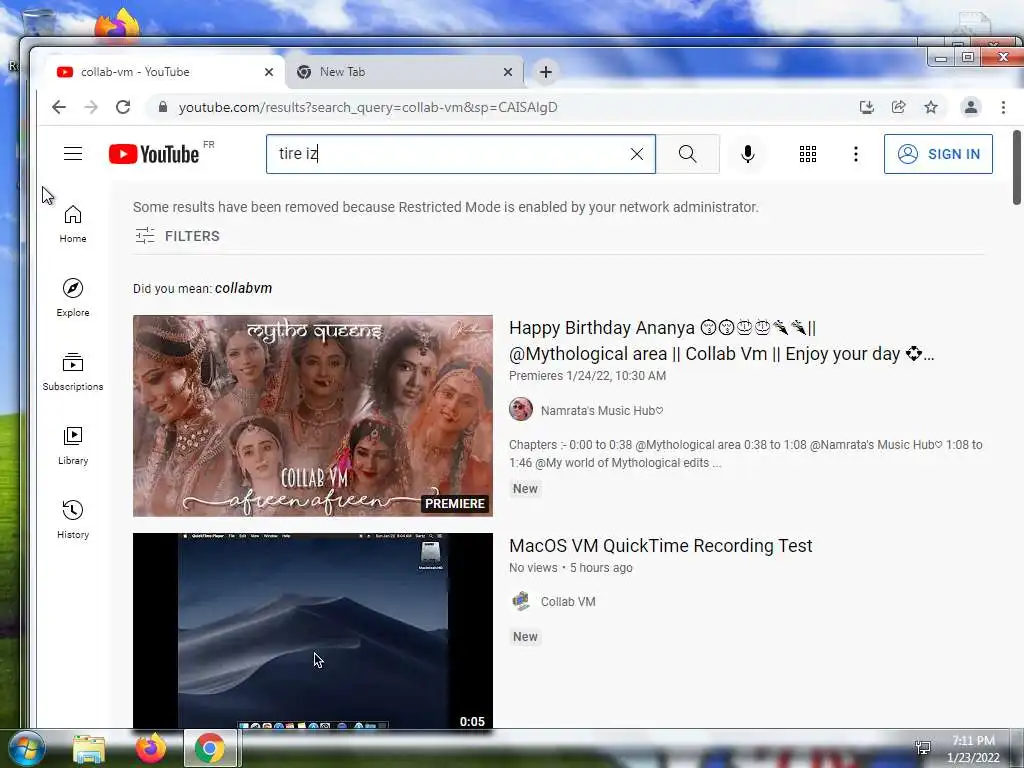Image resolution: width=1024 pixels, height=768 pixels.
Task: Open Library in the sidebar
Action: pyautogui.click(x=72, y=445)
